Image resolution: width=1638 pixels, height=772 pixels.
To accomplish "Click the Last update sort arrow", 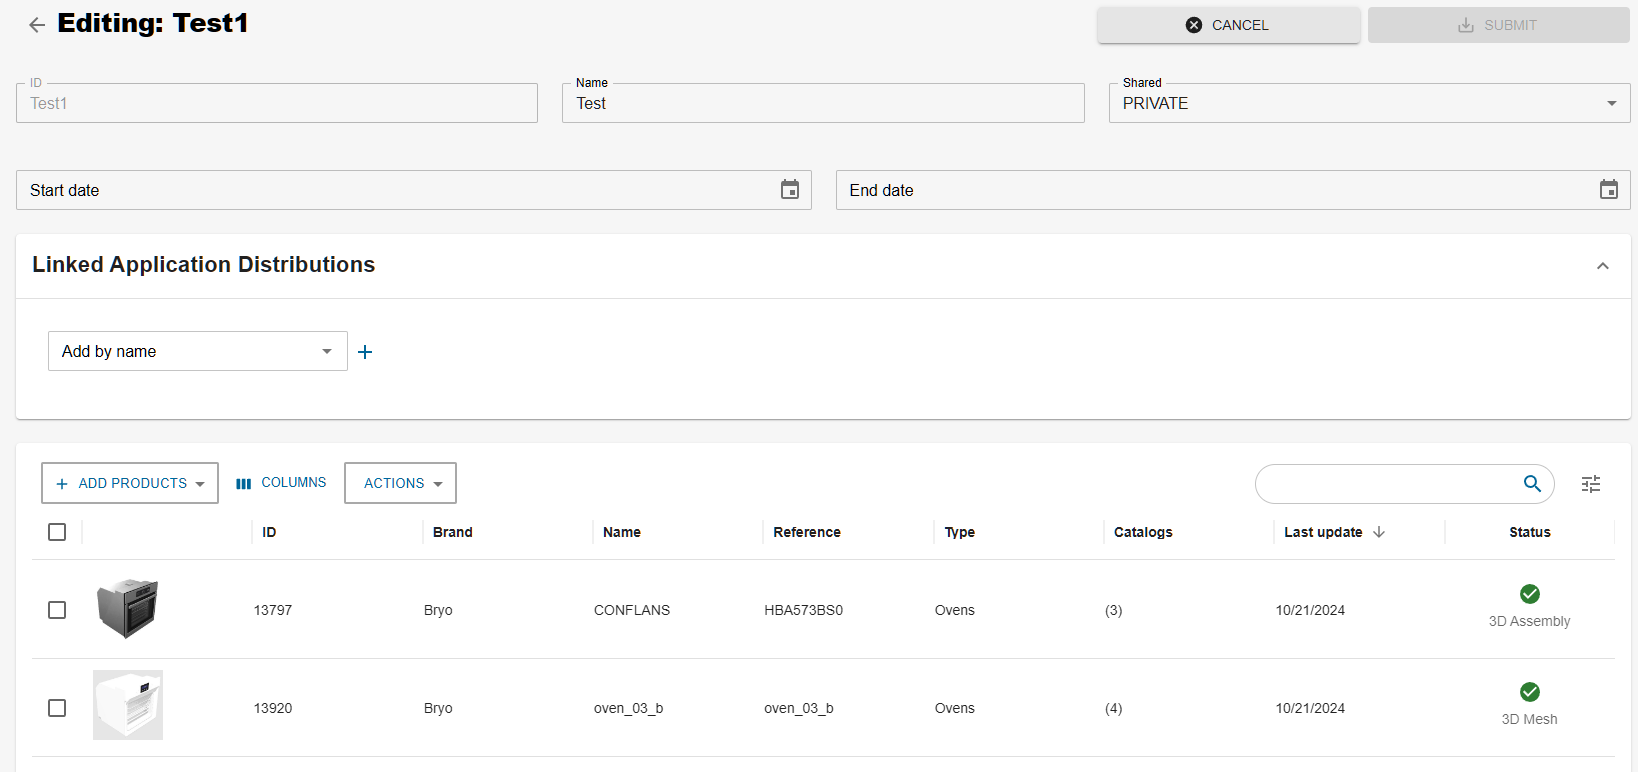I will [x=1379, y=532].
